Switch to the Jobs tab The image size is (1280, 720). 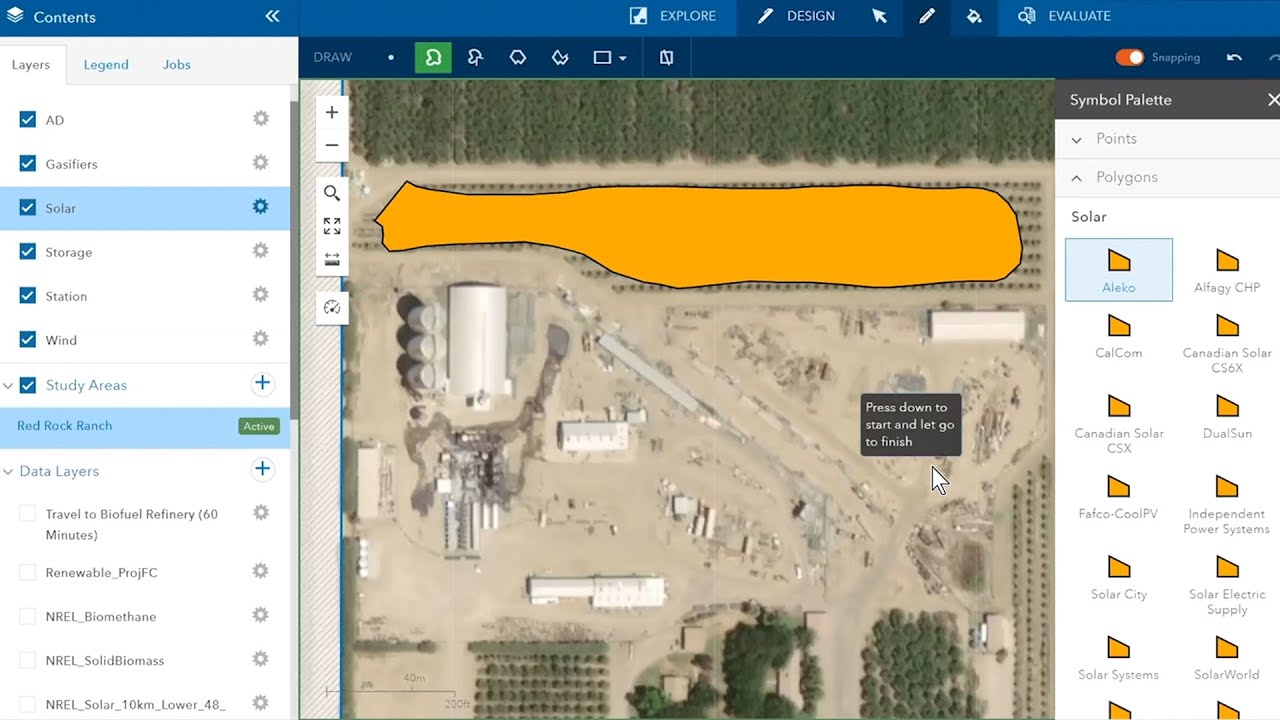[177, 65]
